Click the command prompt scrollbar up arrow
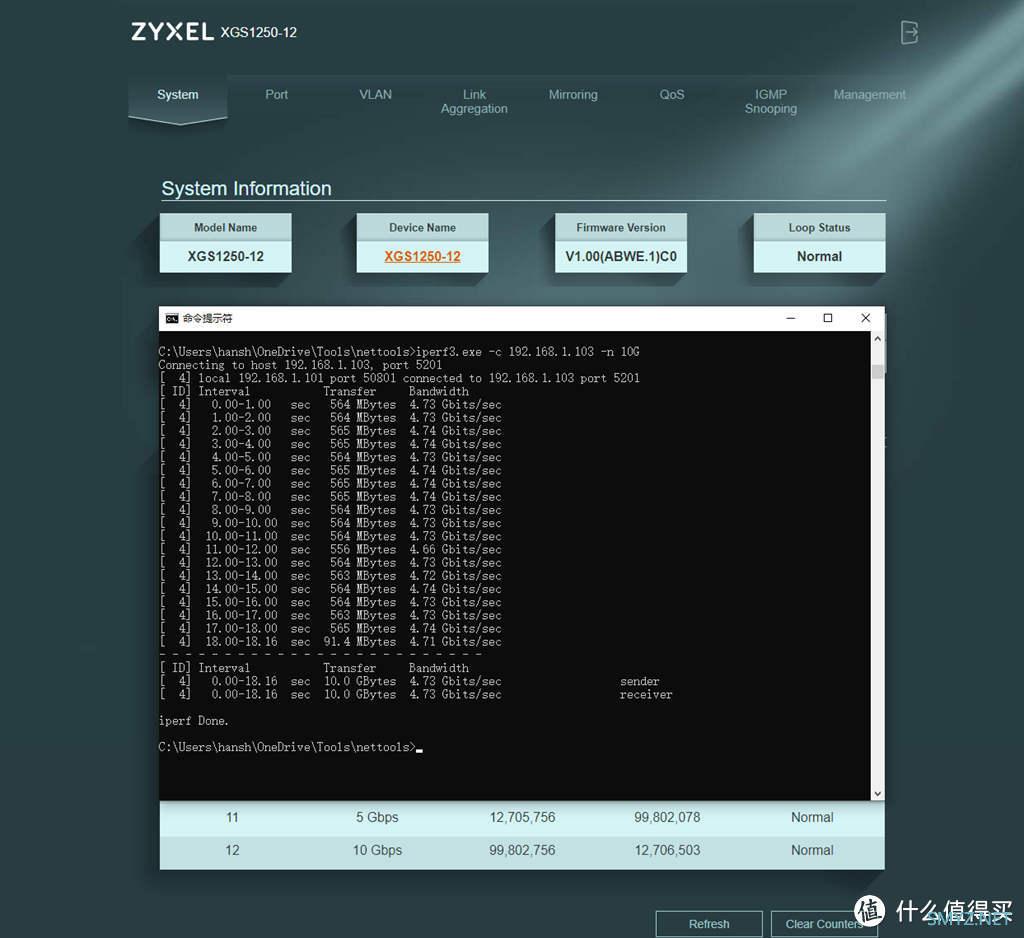 coord(878,339)
